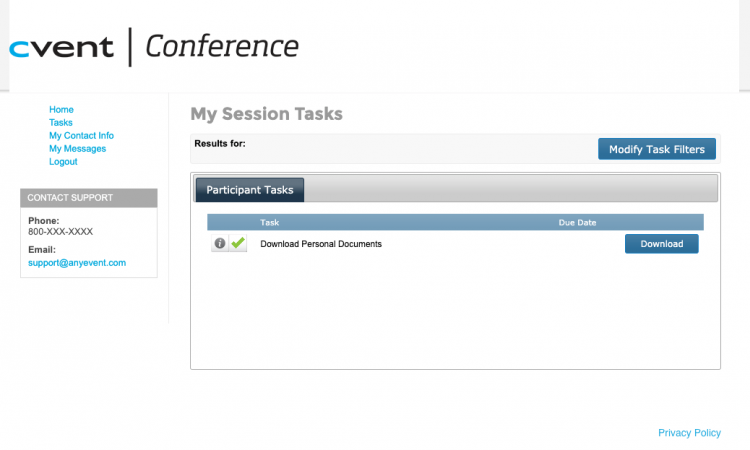750x450 pixels.
Task: Click the Contact Support panel header
Action: point(88,198)
